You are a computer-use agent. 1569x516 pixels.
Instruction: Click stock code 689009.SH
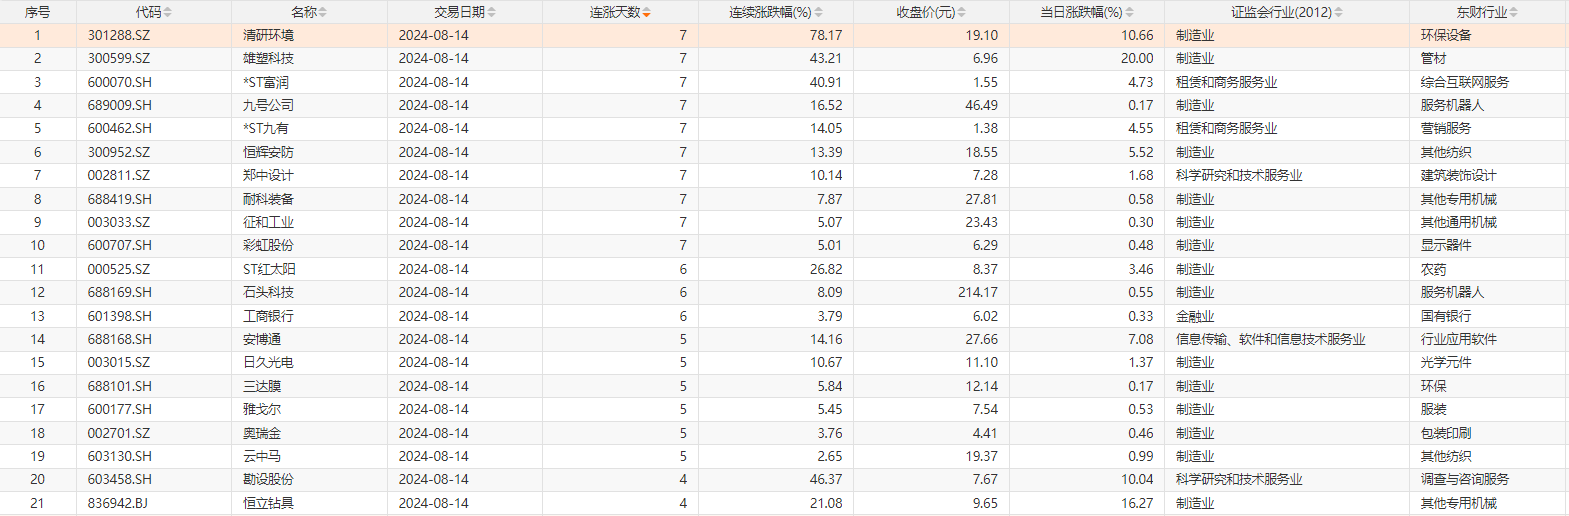[x=119, y=105]
